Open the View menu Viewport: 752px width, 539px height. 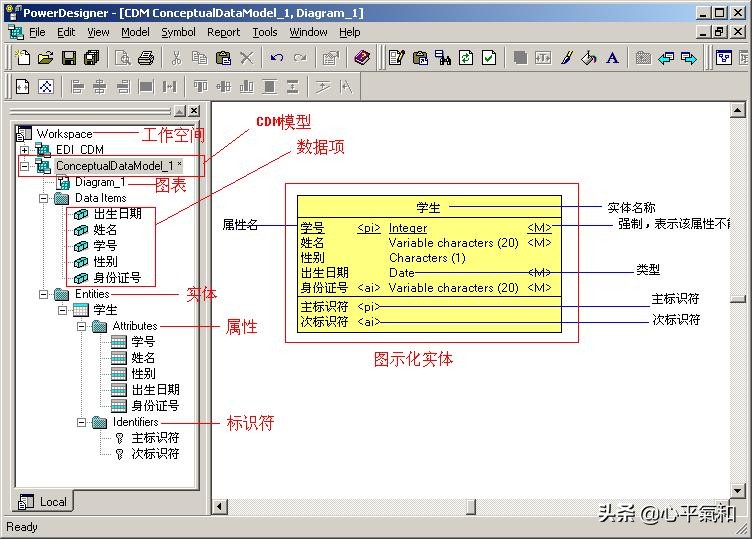coord(98,32)
